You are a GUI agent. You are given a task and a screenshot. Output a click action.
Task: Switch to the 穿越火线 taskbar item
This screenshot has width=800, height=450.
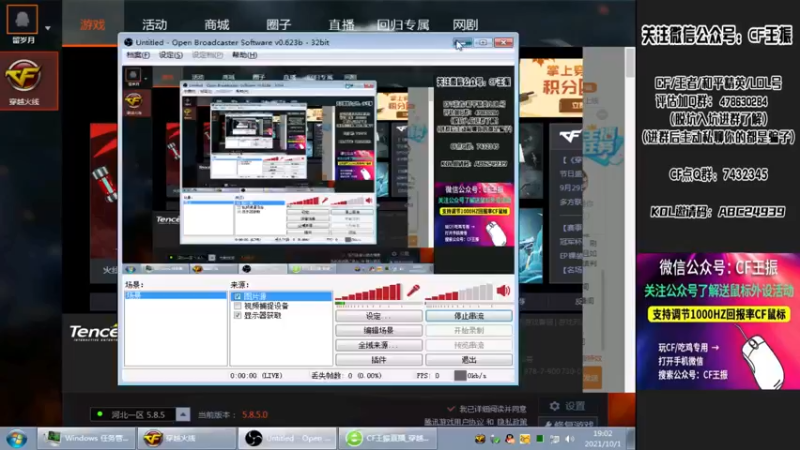(187, 438)
